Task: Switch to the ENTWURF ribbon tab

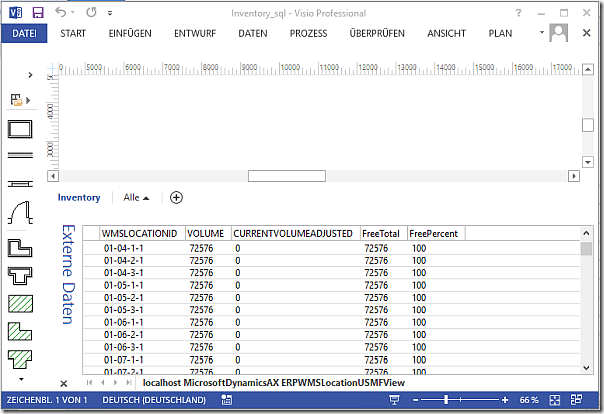Action: [195, 34]
